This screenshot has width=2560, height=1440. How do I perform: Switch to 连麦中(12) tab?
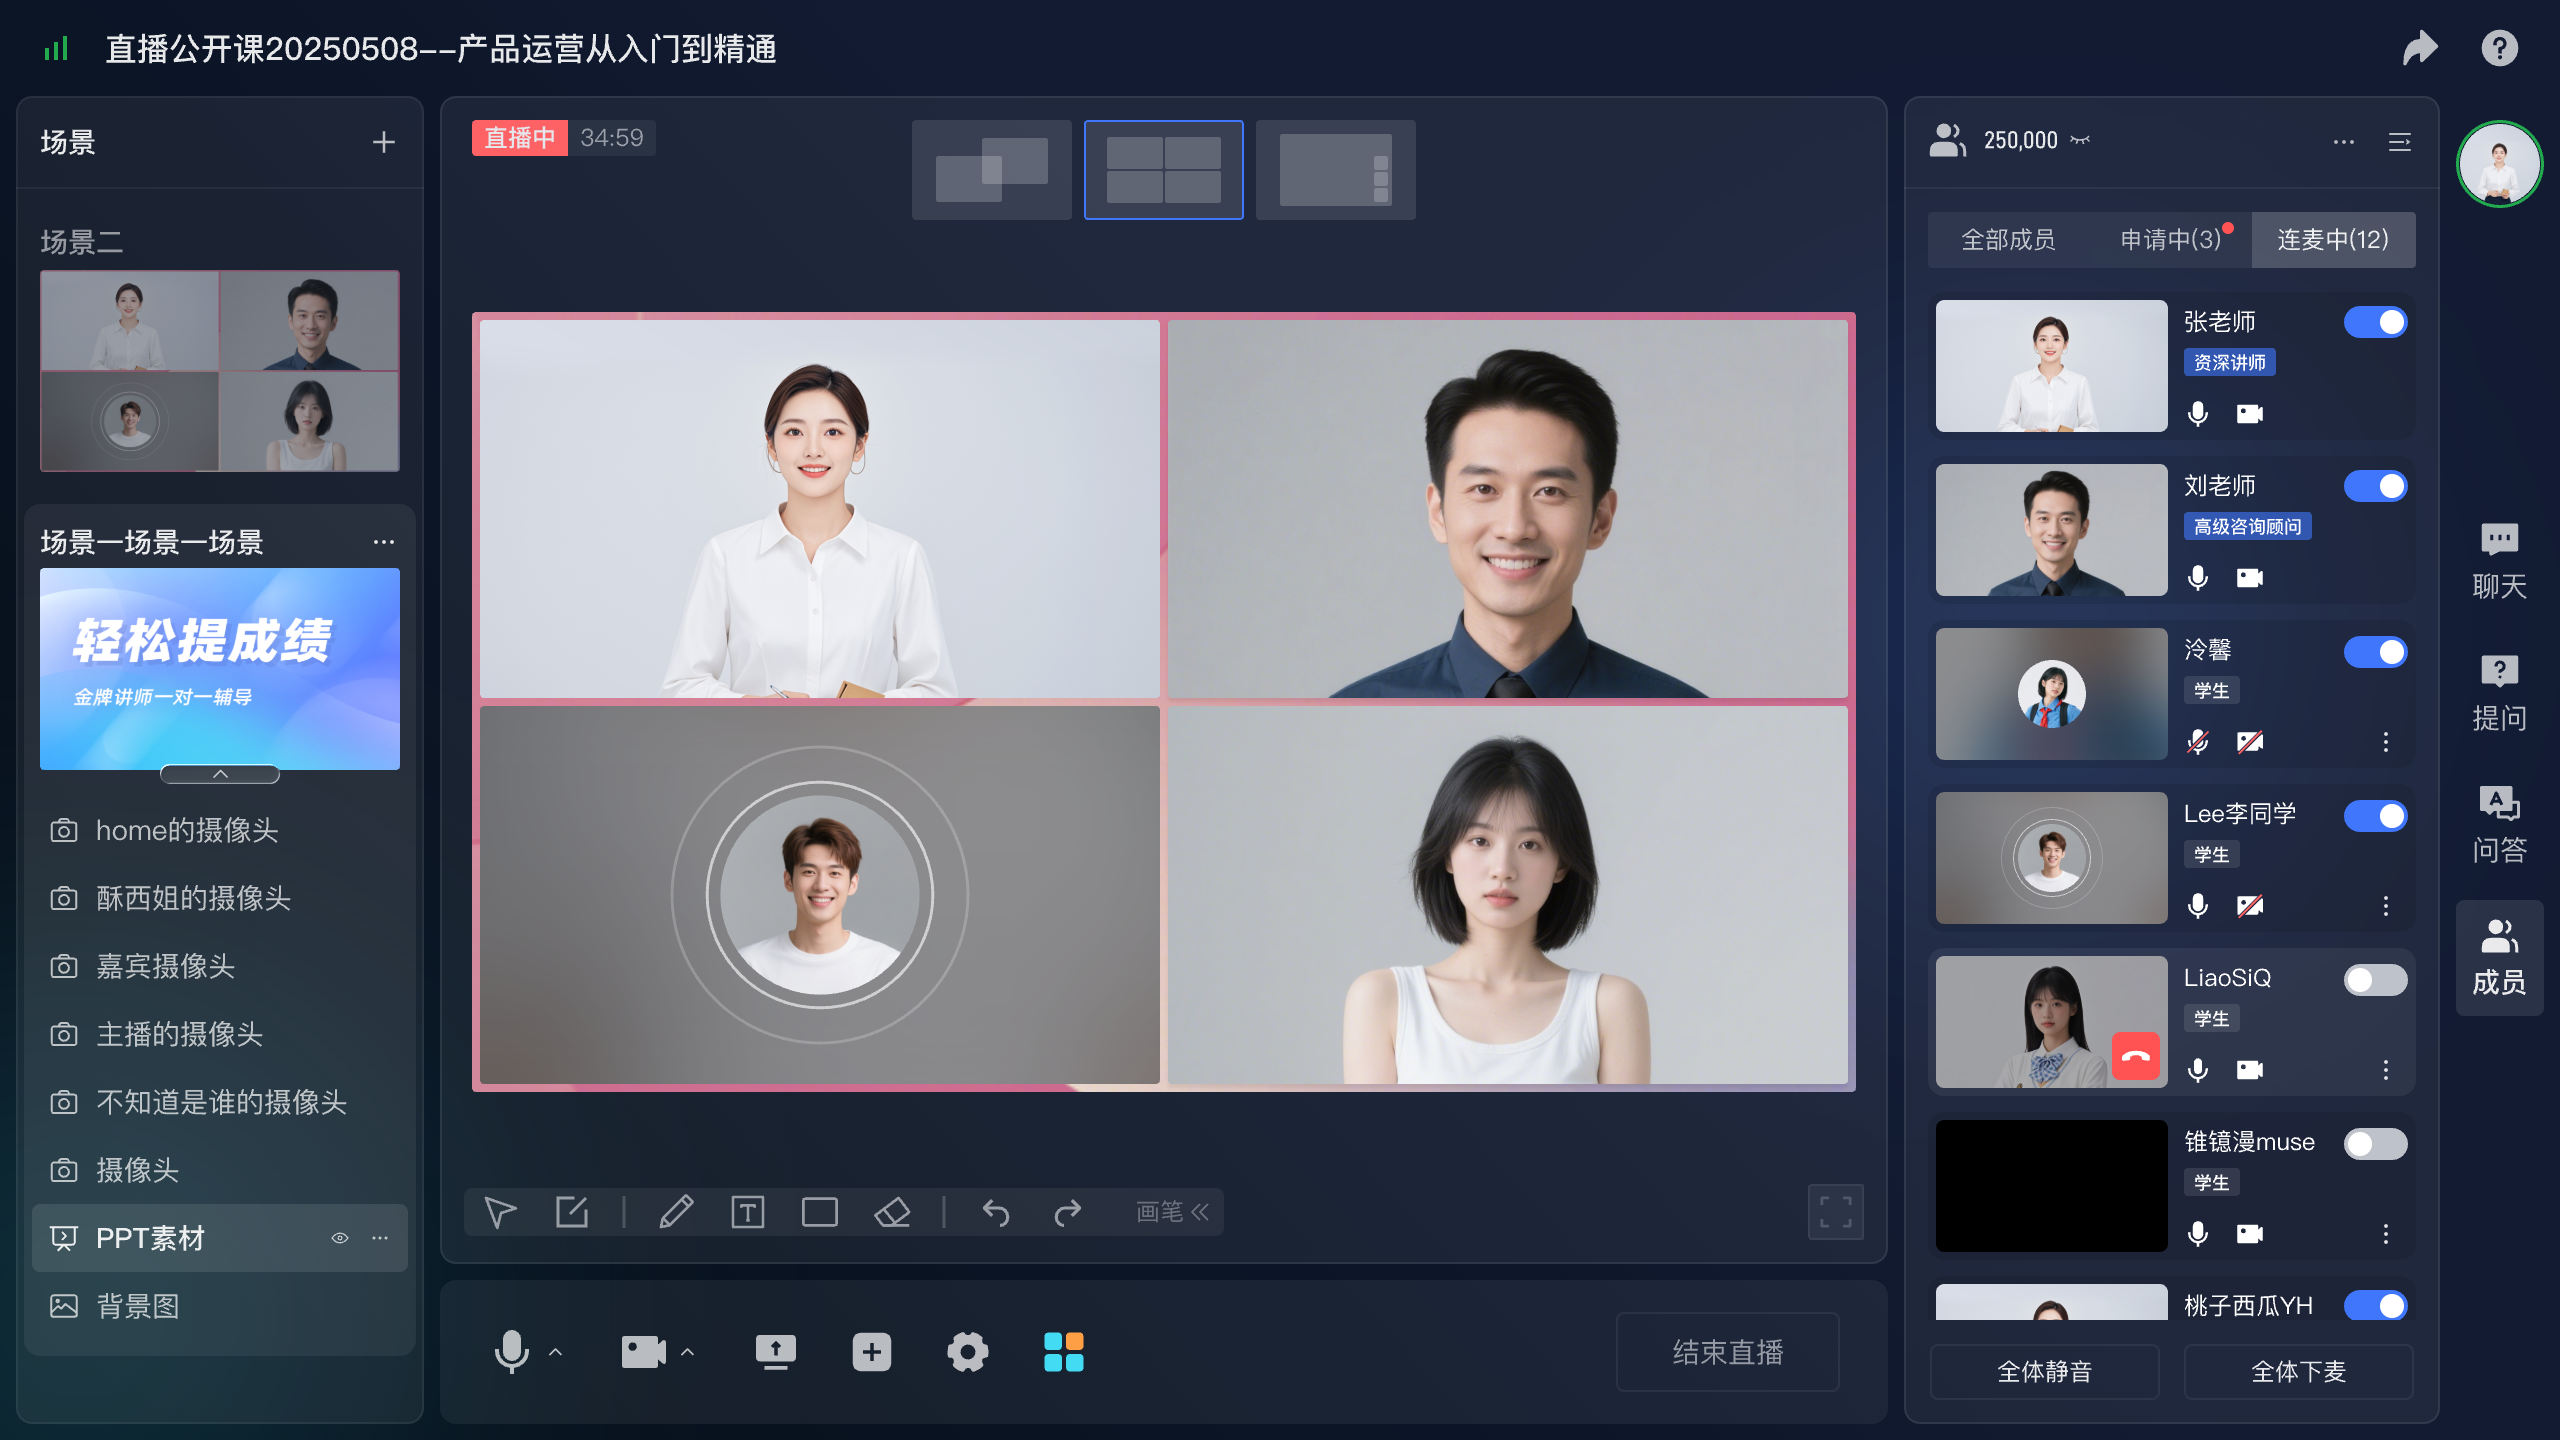(2333, 240)
